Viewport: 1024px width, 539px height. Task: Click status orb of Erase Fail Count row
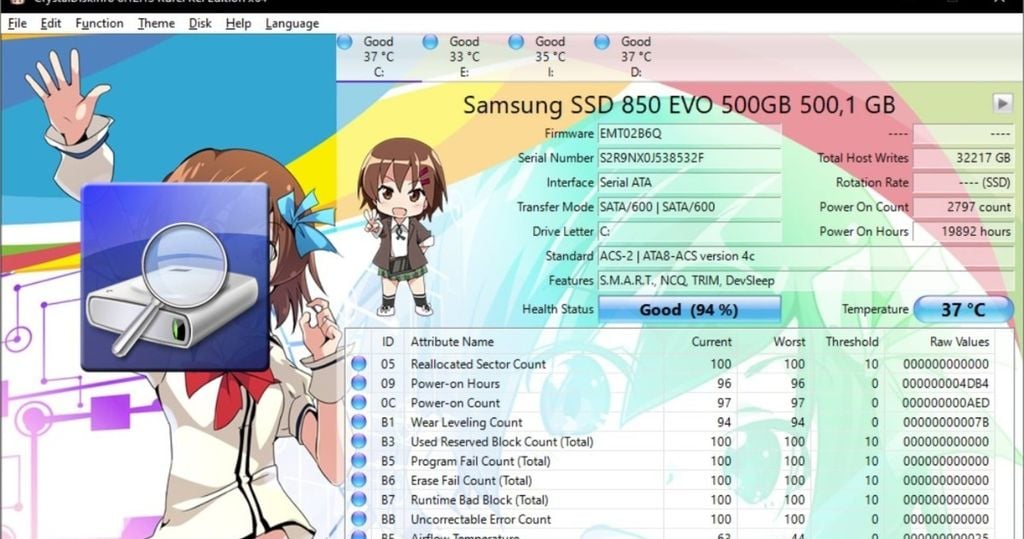359,480
